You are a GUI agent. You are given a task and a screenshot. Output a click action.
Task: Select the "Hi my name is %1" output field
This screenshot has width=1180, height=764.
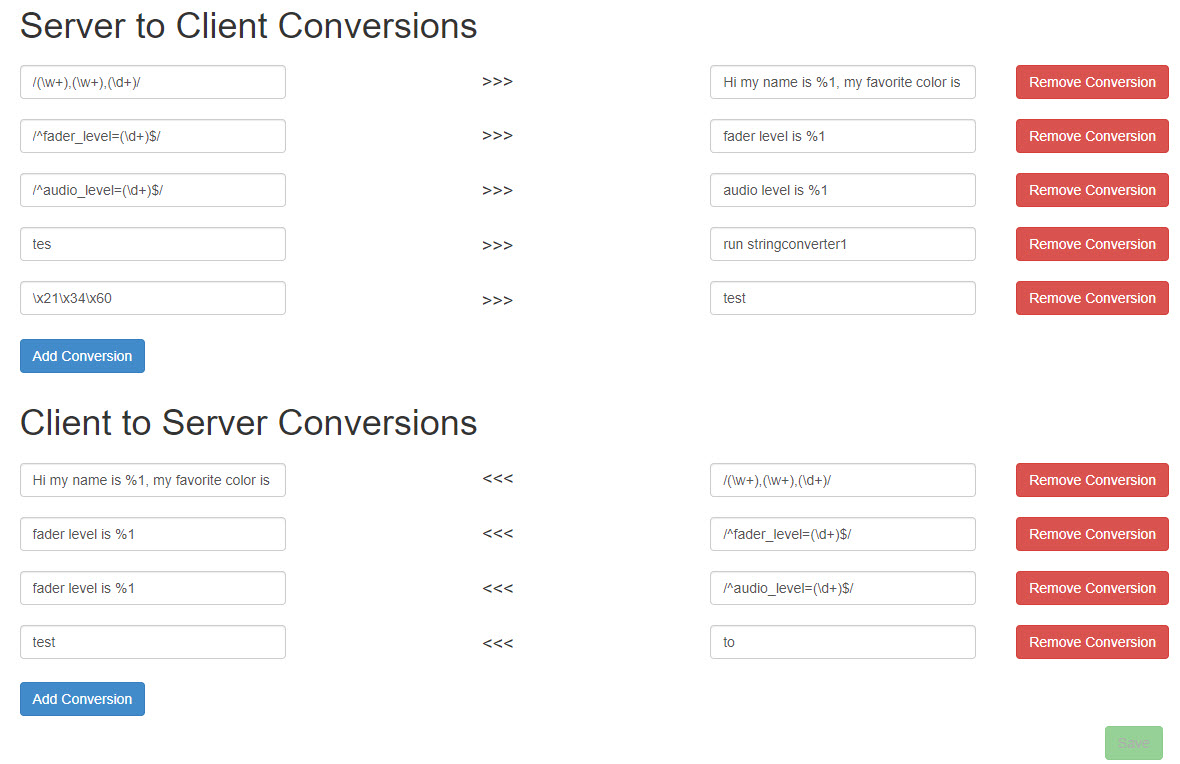pos(842,82)
